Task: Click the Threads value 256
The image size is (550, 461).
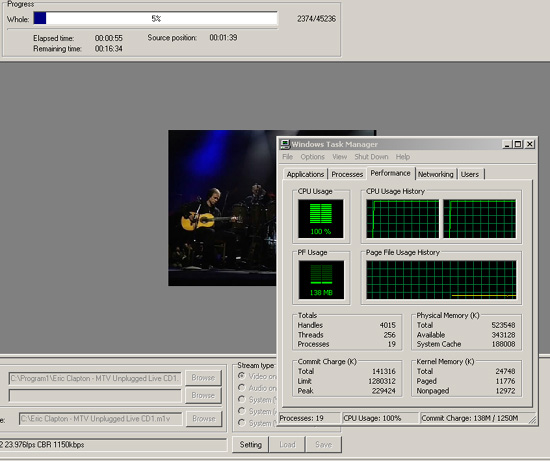Action: 389,335
